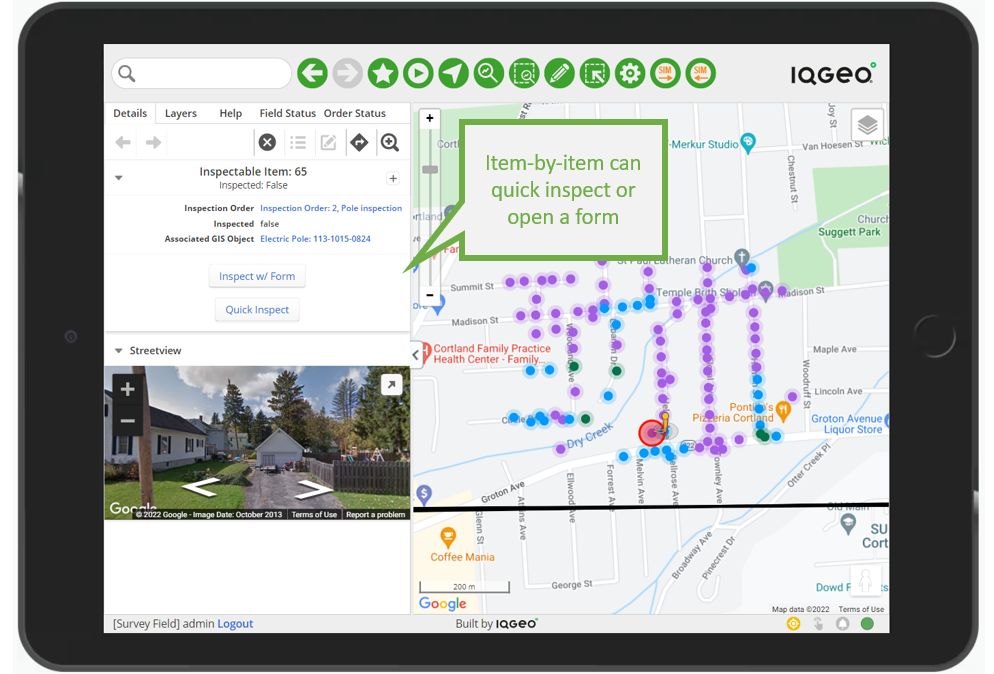This screenshot has height=674, width=994.
Task: Open bookmarks with the star icon
Action: point(383,74)
